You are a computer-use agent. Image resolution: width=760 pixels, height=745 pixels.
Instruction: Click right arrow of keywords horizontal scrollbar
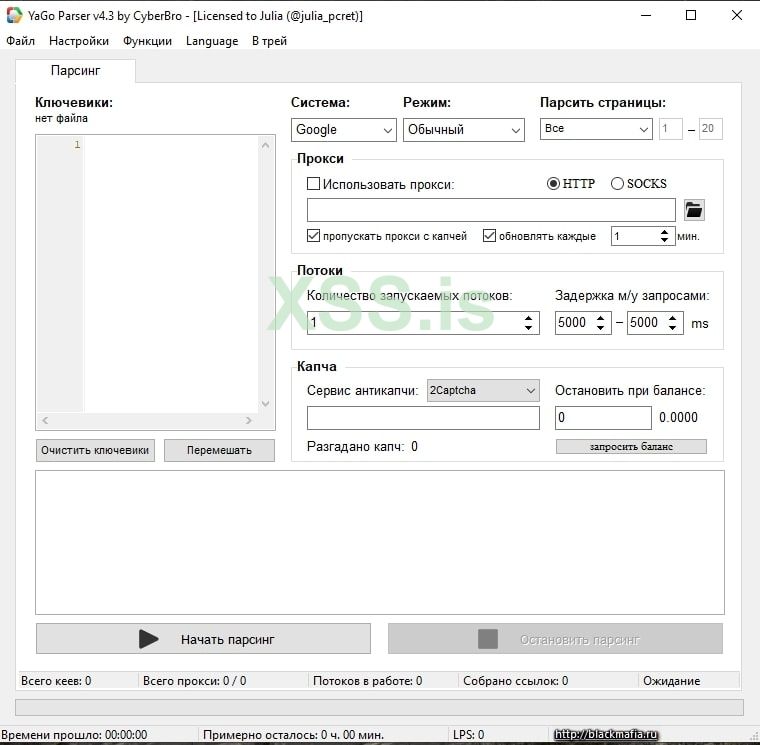point(249,420)
